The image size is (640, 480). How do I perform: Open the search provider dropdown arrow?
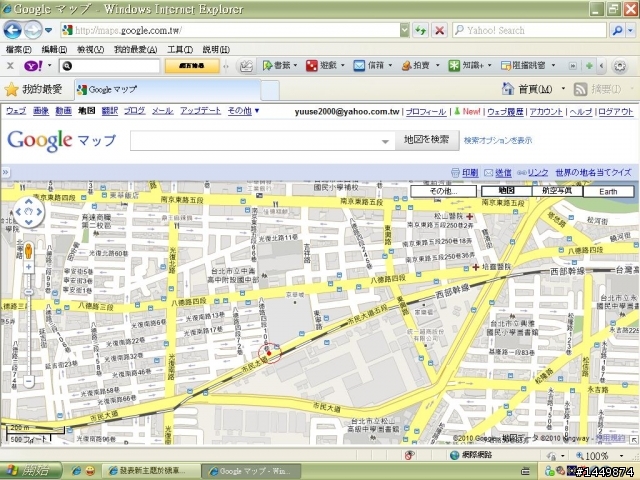point(631,30)
